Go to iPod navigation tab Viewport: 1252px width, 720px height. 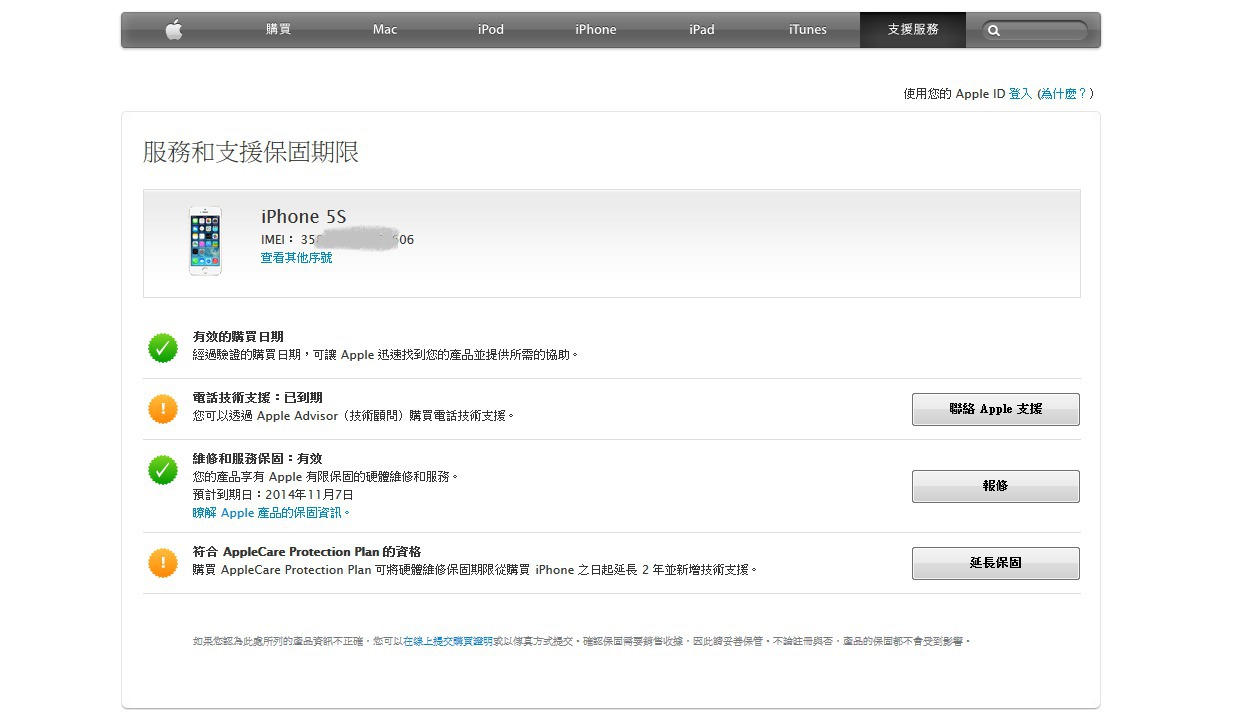click(490, 30)
